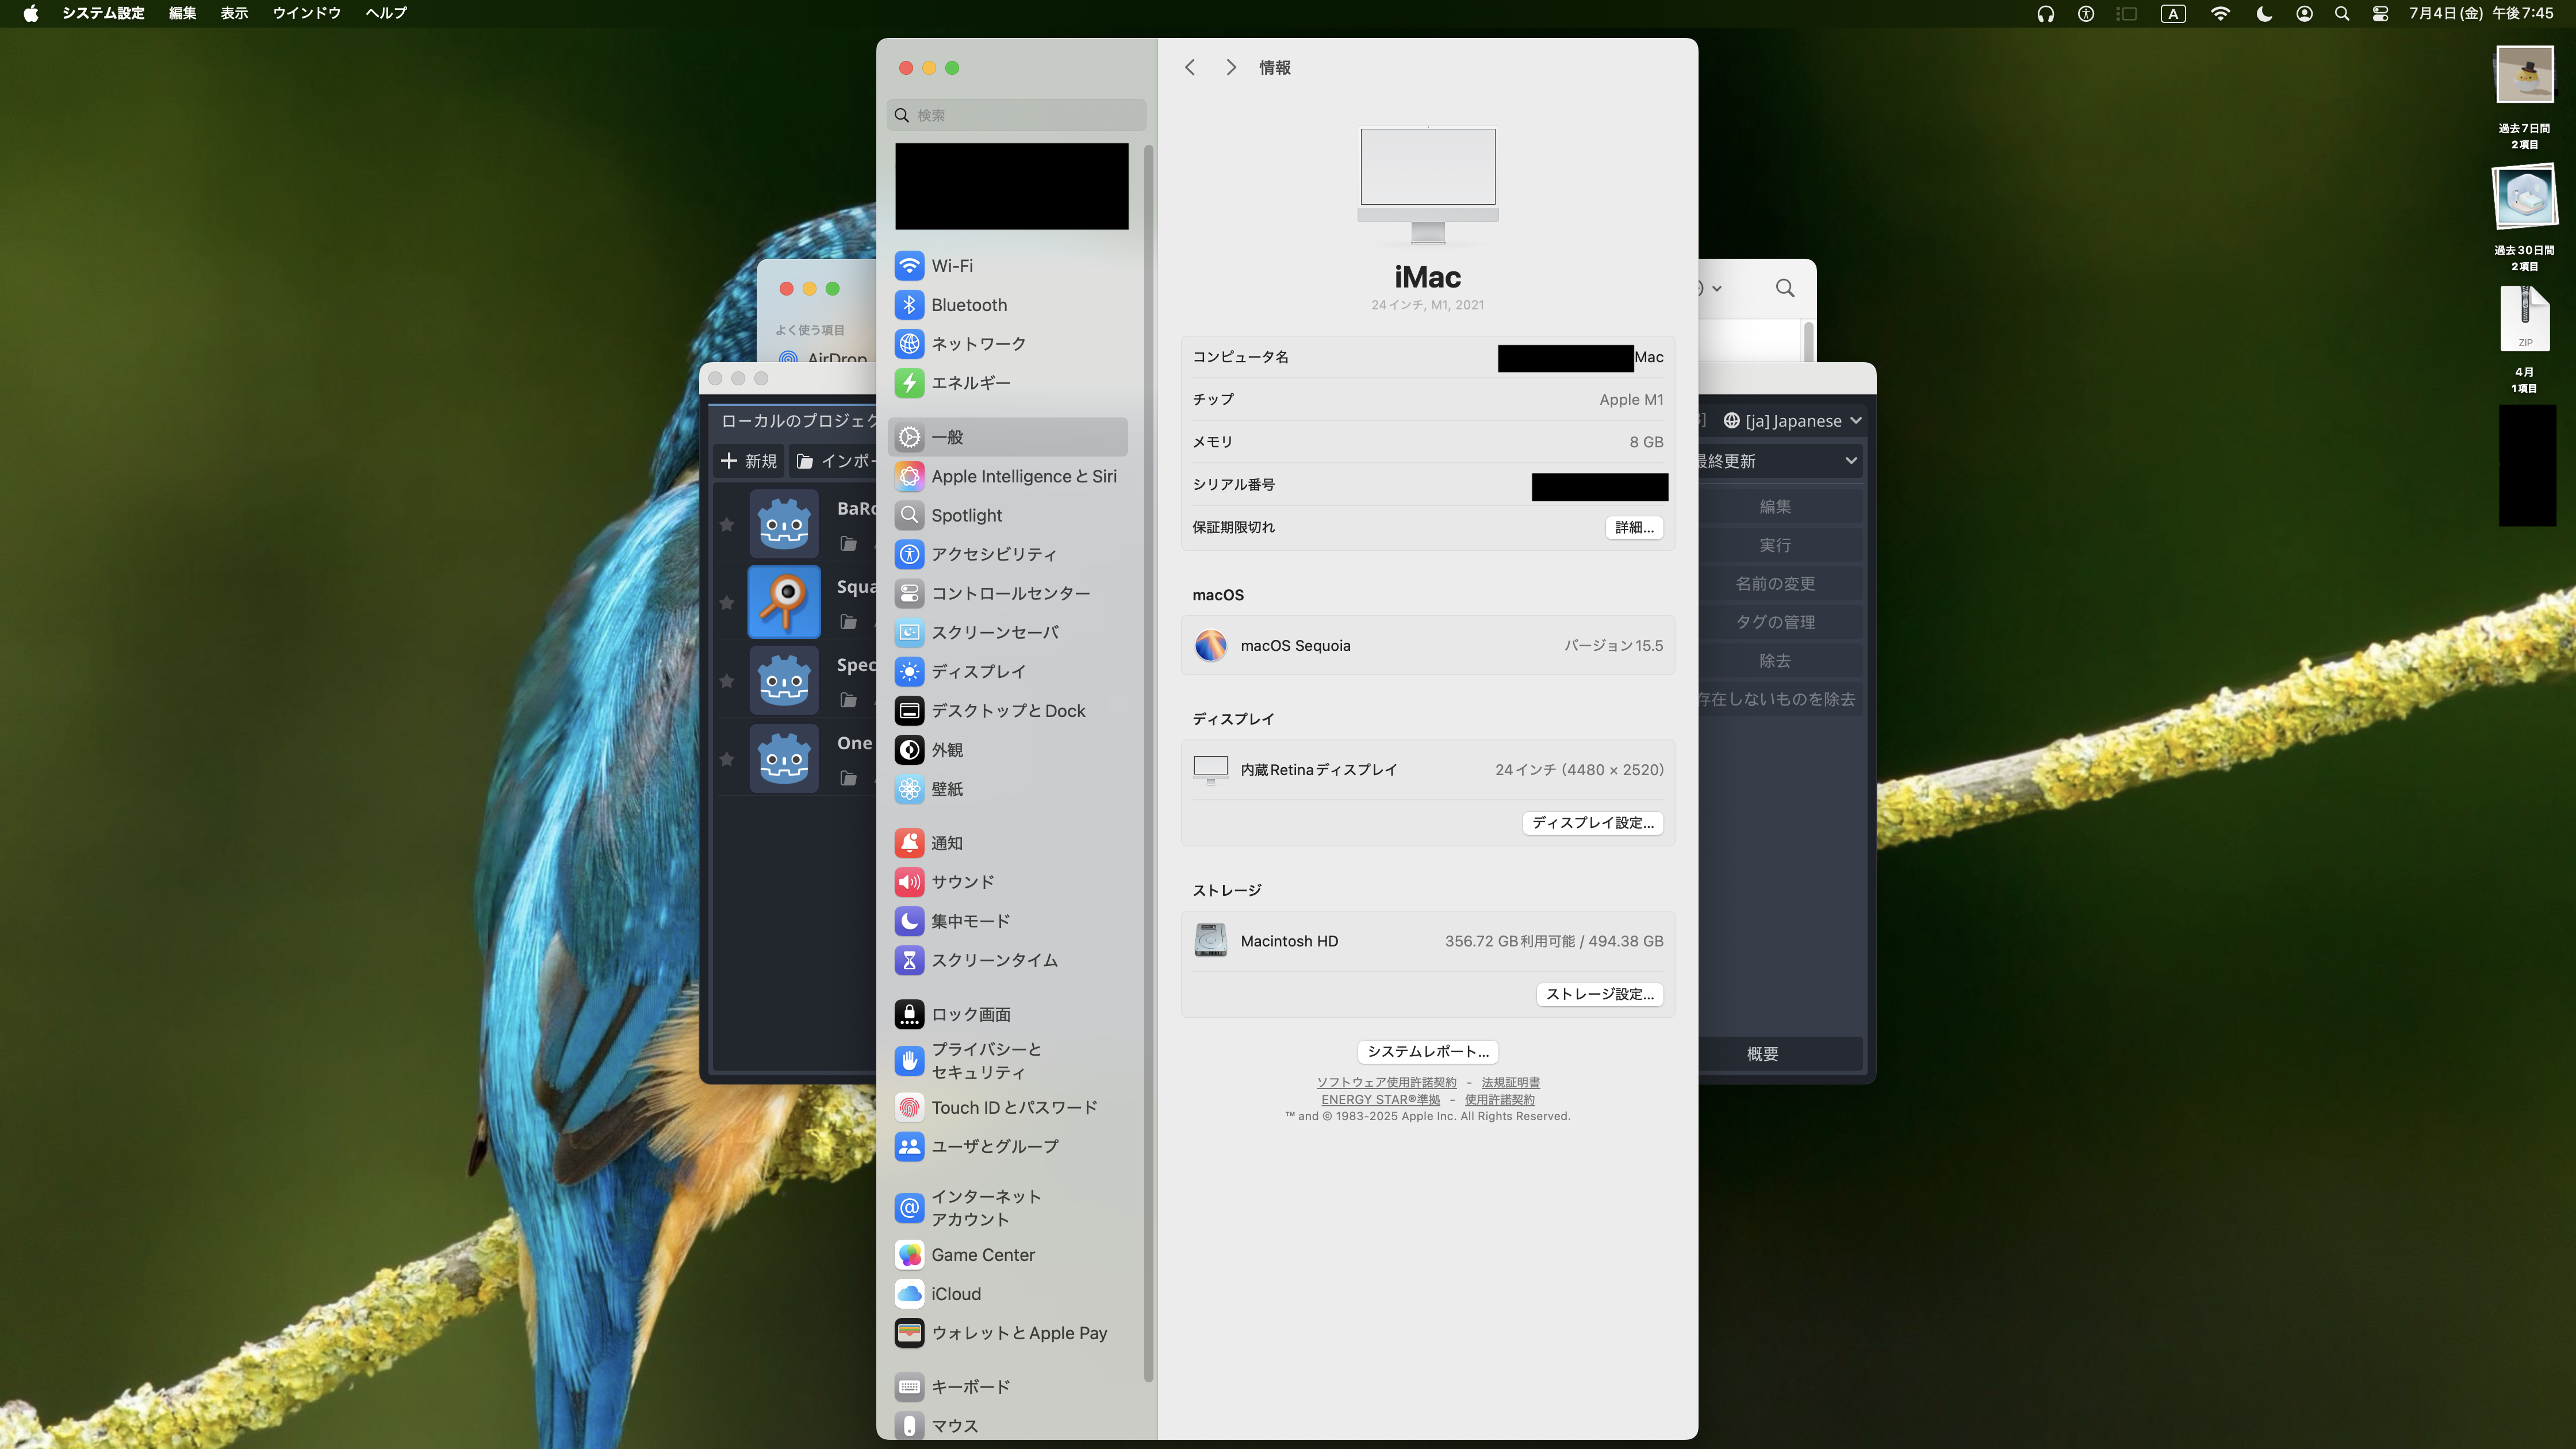
Task: Select コントロールセンター in sidebar
Action: 1008,594
